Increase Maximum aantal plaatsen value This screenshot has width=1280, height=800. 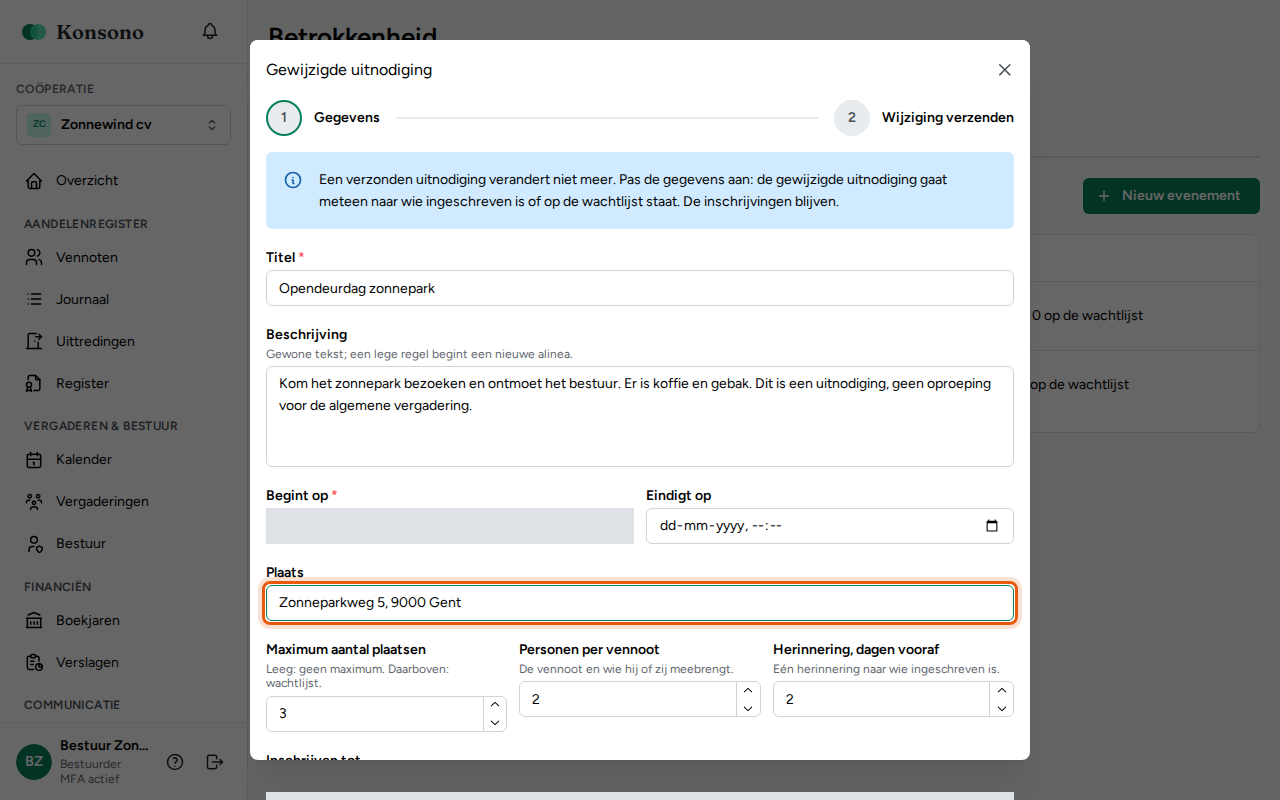point(494,705)
